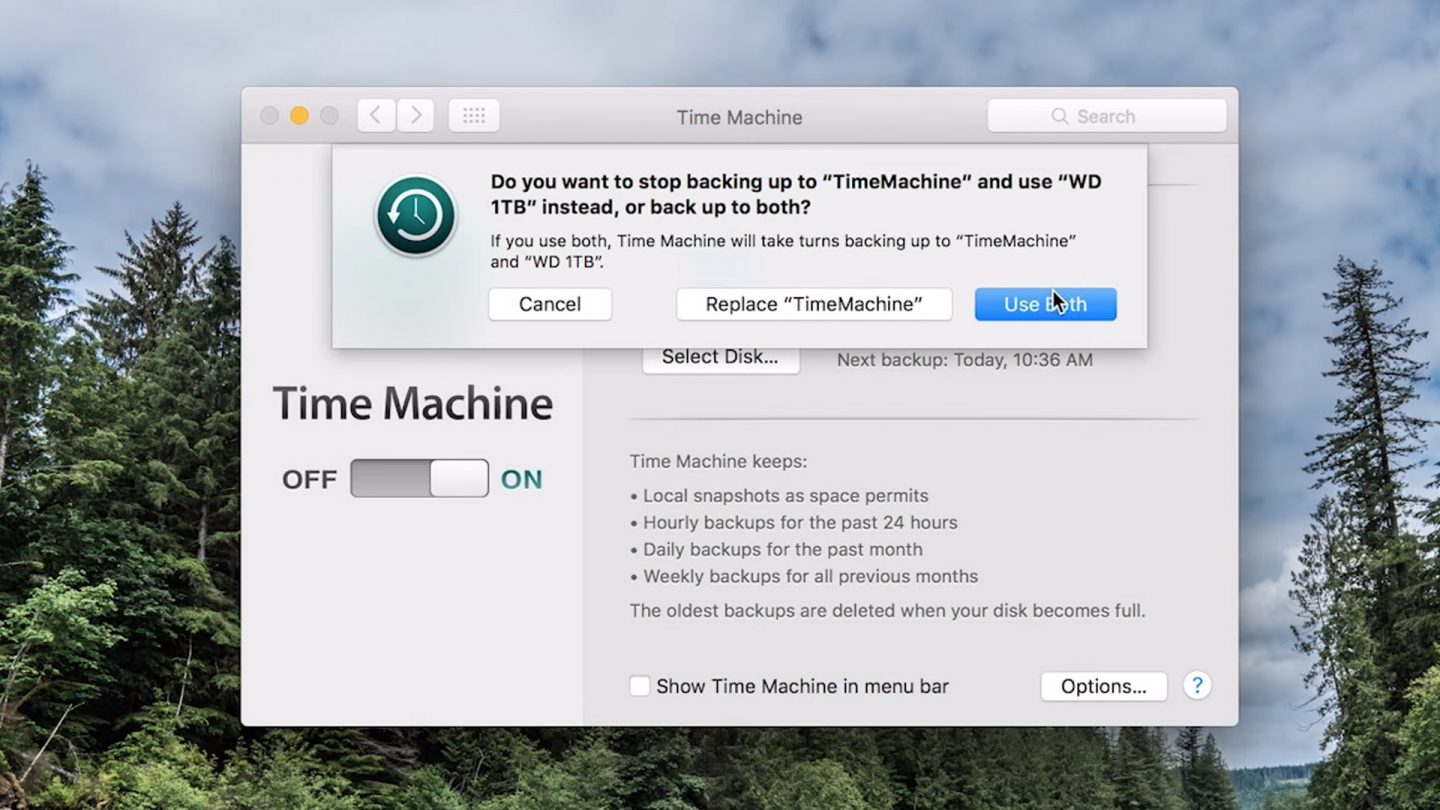Click "Weekly backups for all previous months"

(x=804, y=576)
